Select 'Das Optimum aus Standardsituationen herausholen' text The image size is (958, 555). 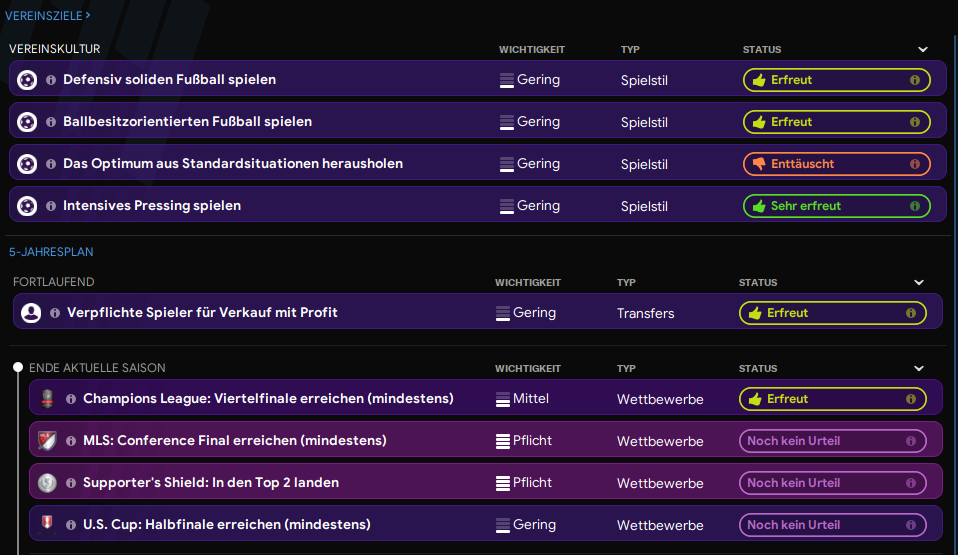233,164
